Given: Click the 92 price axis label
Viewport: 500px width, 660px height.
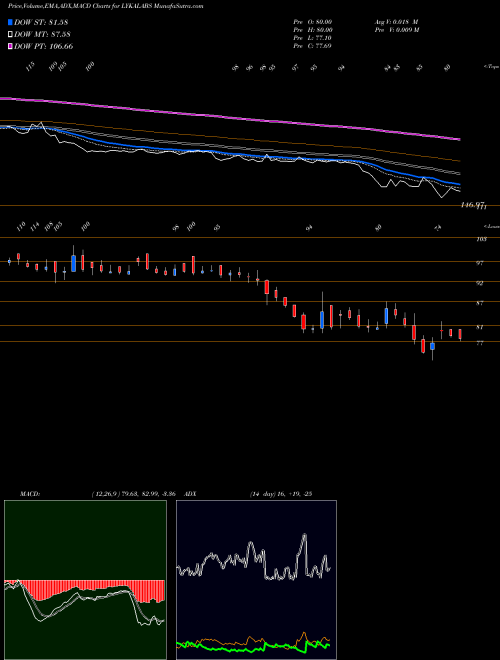Looking at the screenshot, I should 479,283.
